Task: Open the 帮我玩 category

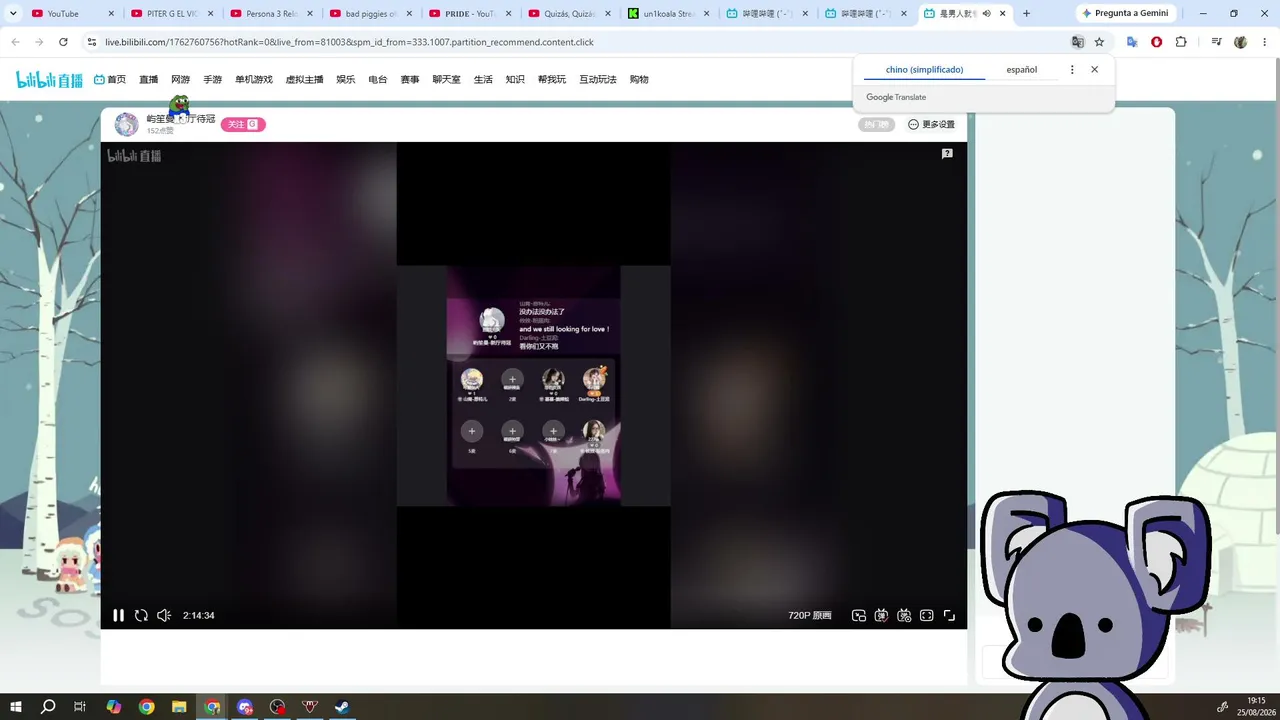Action: click(x=552, y=80)
